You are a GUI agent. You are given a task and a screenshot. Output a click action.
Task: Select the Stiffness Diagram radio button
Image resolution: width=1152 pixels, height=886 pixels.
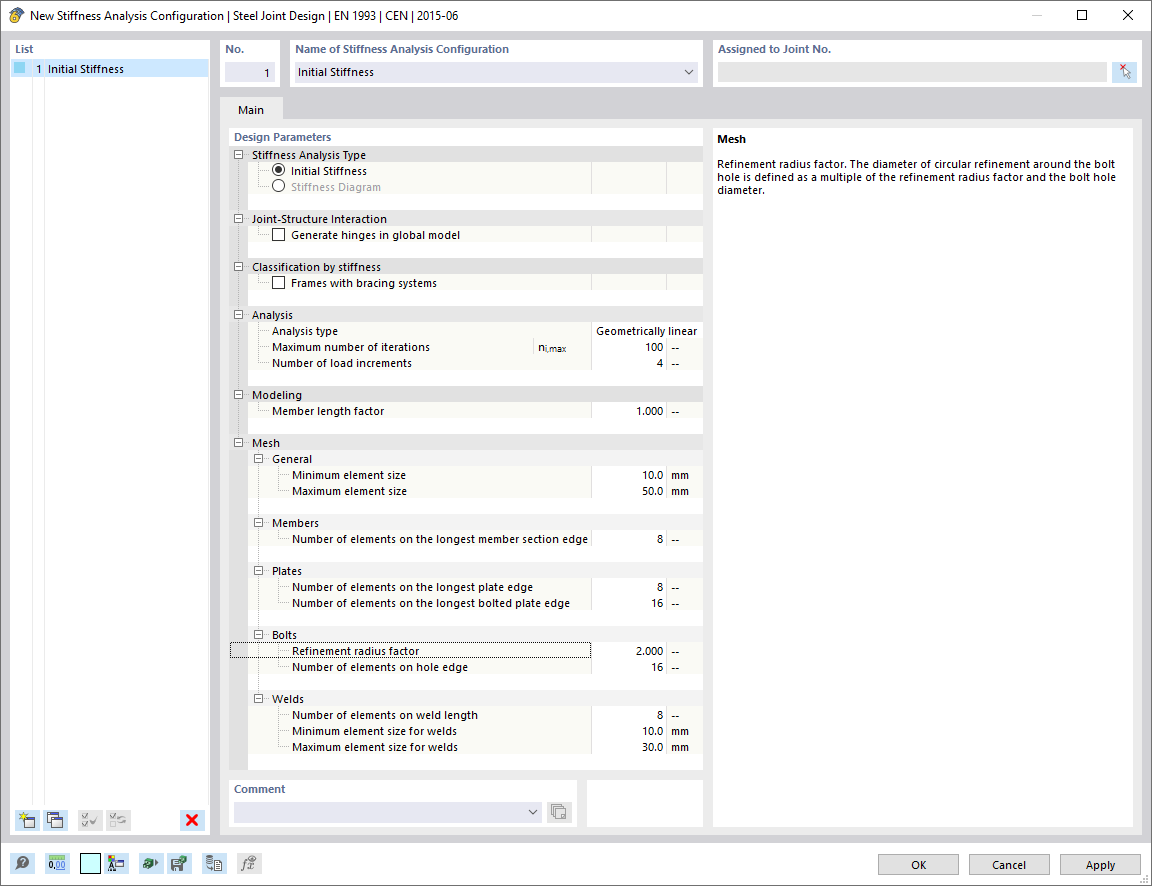pos(278,187)
